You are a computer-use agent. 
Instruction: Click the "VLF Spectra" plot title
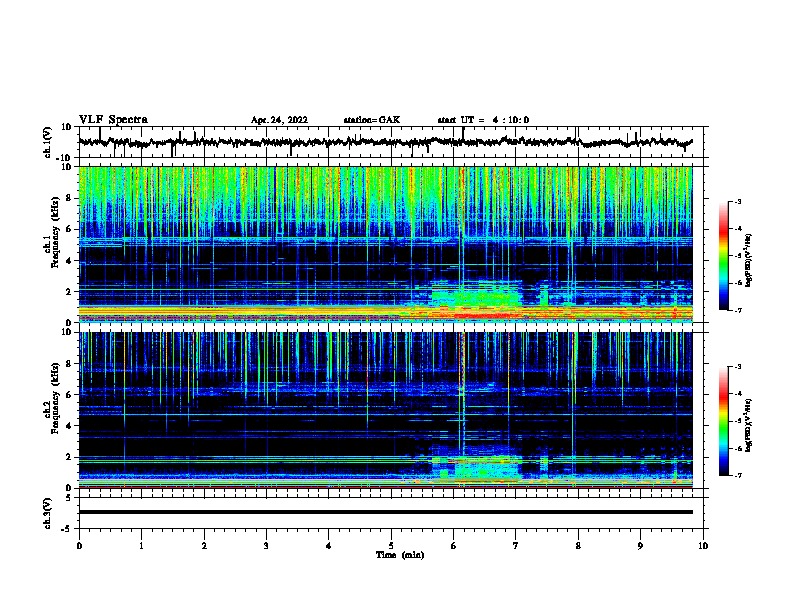[x=113, y=120]
